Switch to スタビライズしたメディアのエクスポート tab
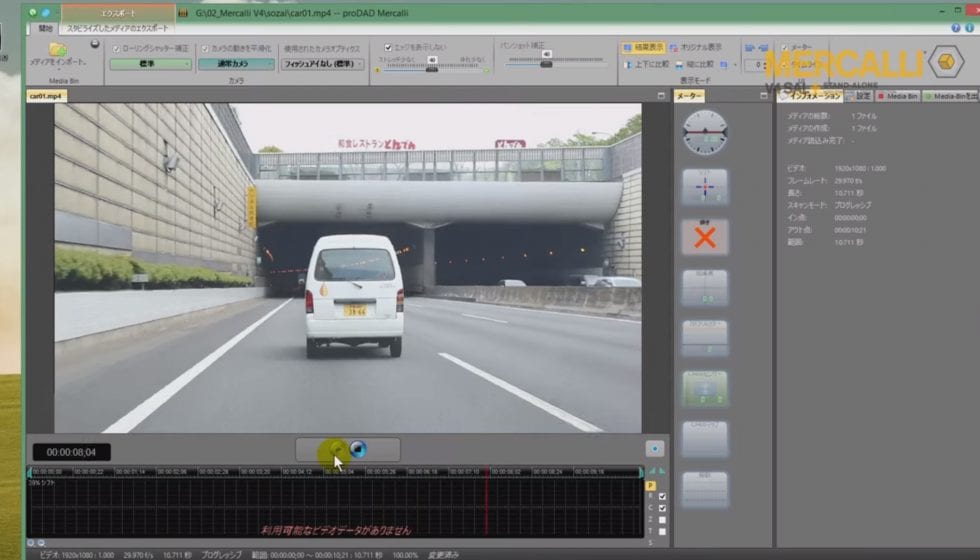980x560 pixels. coord(118,28)
